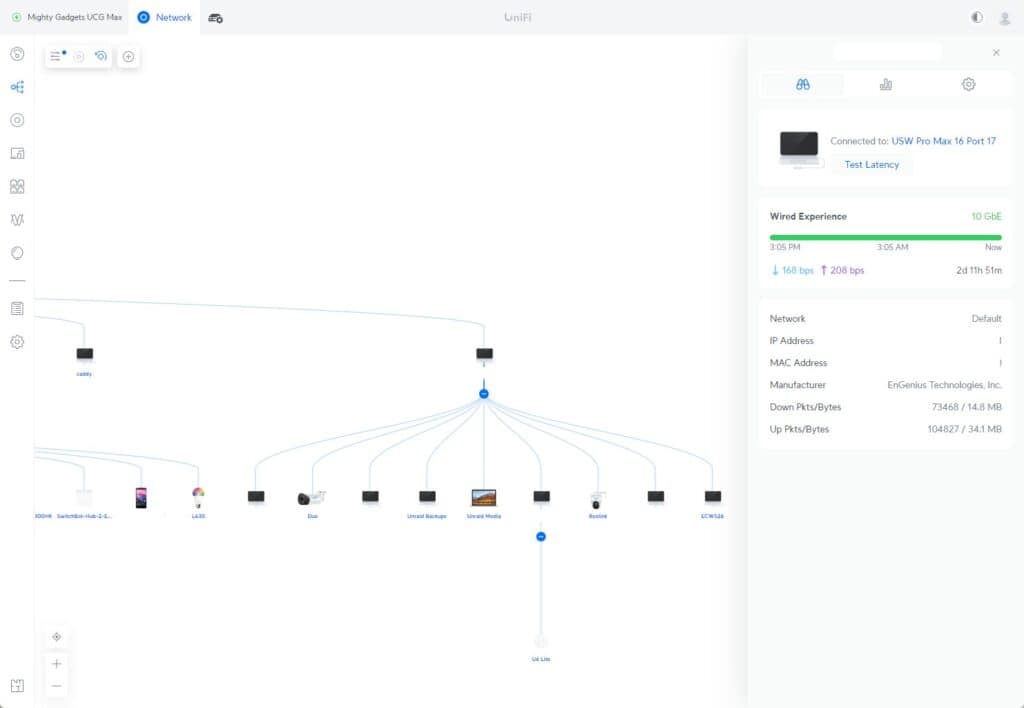Screen dimensions: 1024x708
Task: Zoom in on the topology map
Action: coord(57,664)
